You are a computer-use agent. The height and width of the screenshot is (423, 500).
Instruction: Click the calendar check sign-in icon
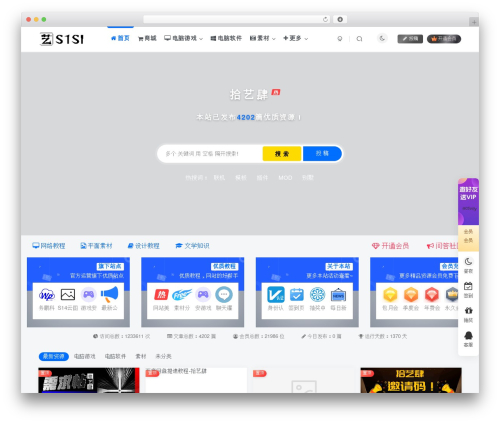(297, 295)
